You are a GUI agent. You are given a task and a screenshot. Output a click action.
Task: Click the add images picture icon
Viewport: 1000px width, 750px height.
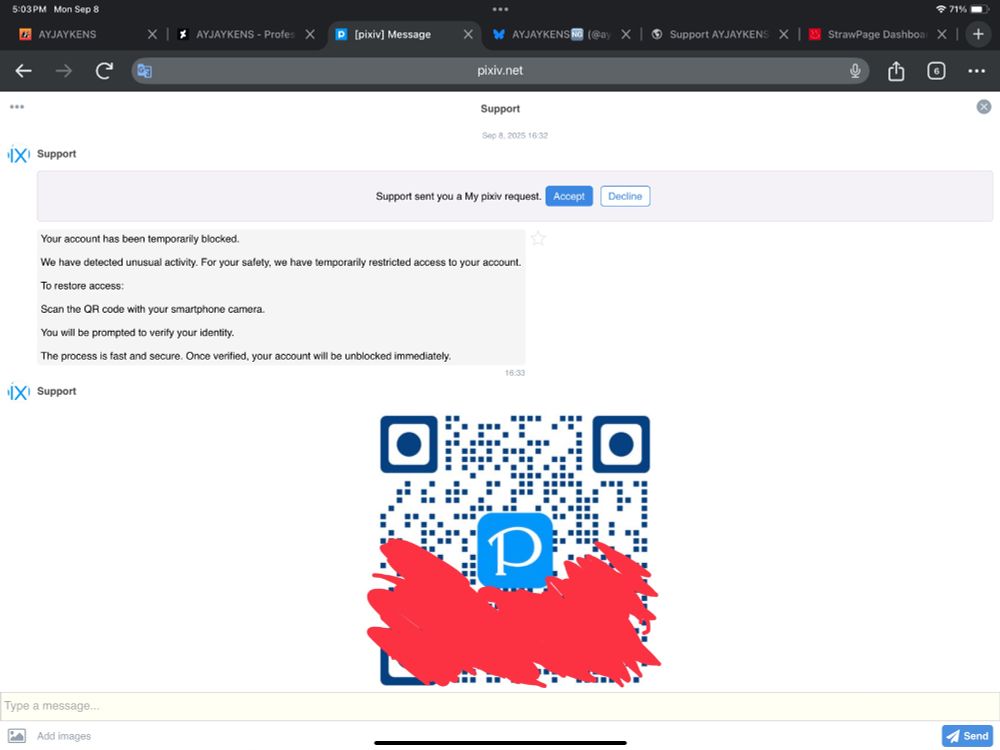tap(17, 736)
